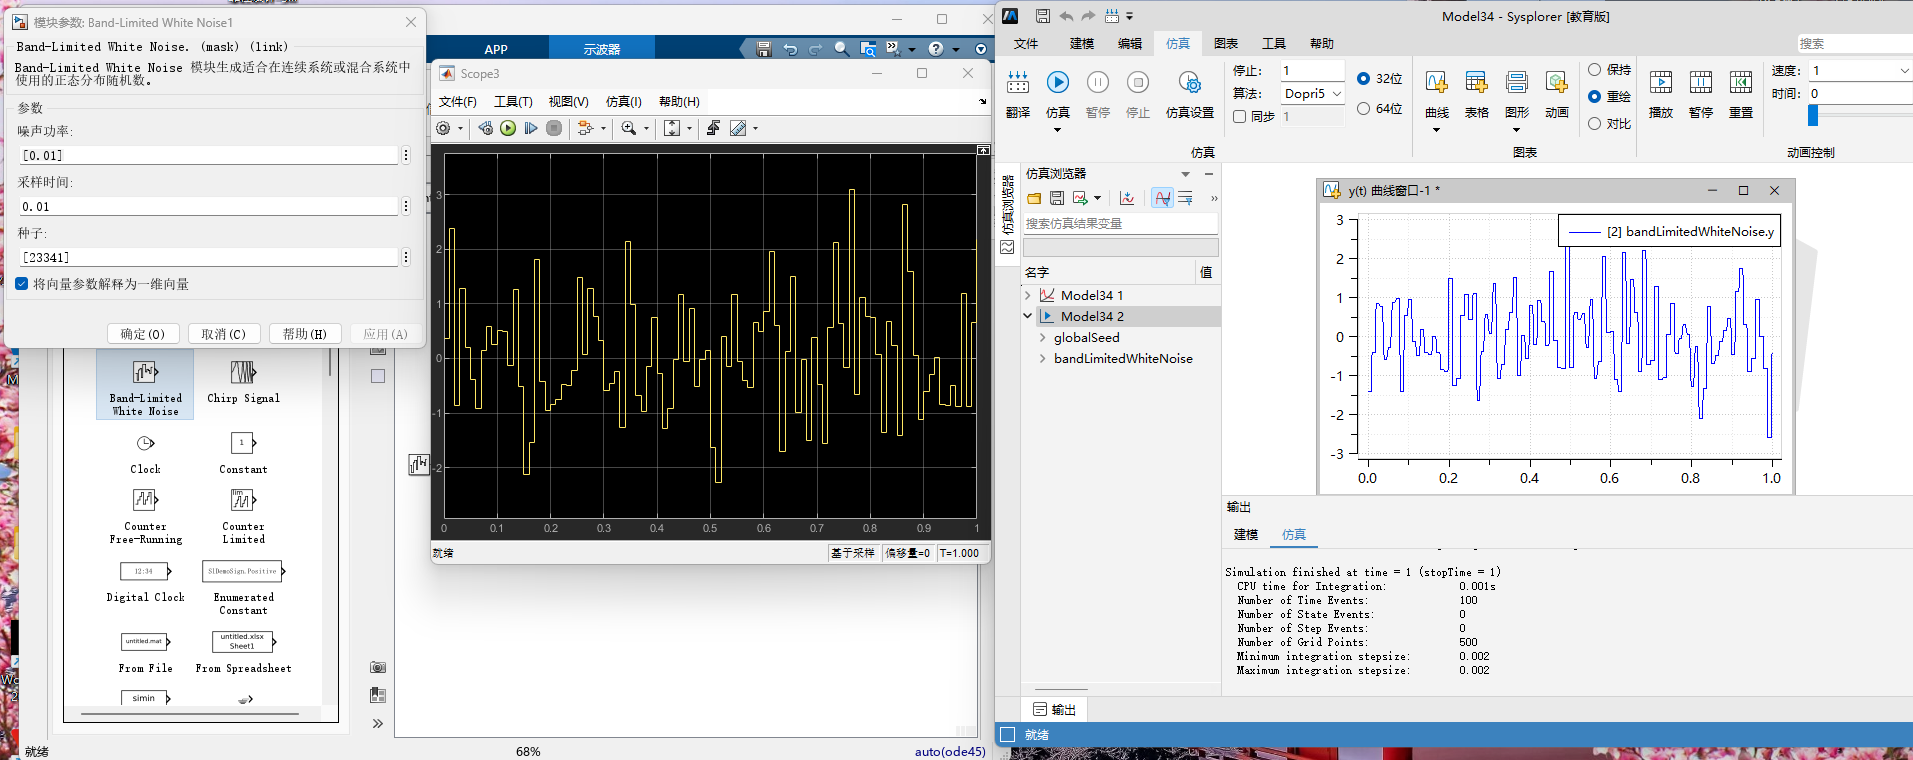Click the save icon in 仿真浏览器 toolbar
The width and height of the screenshot is (1913, 760).
pos(1057,198)
